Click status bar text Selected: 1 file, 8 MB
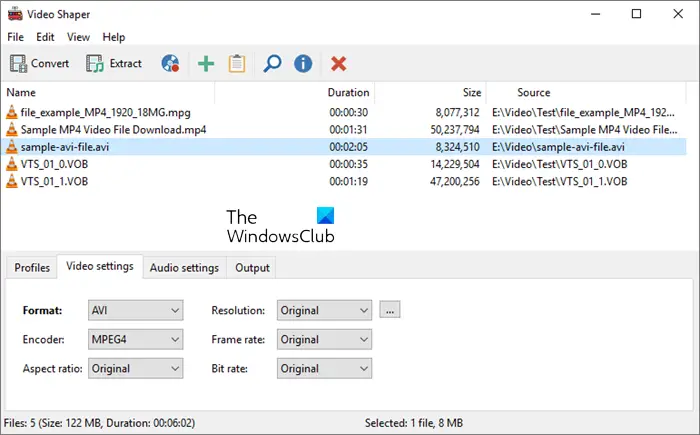 [x=414, y=422]
